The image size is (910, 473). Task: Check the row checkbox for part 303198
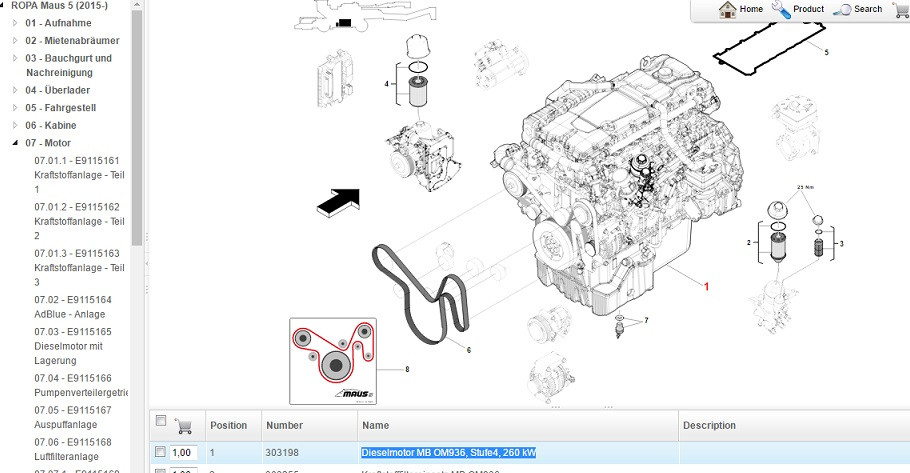pos(160,452)
